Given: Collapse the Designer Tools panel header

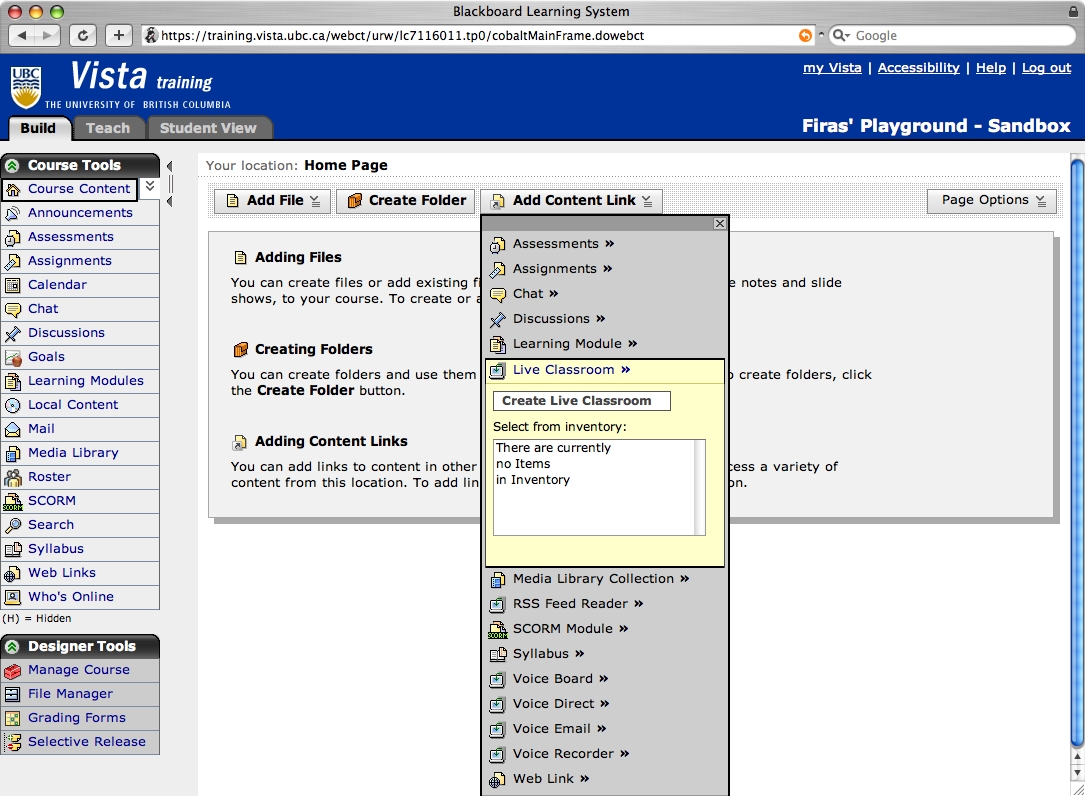Looking at the screenshot, I should (12, 647).
